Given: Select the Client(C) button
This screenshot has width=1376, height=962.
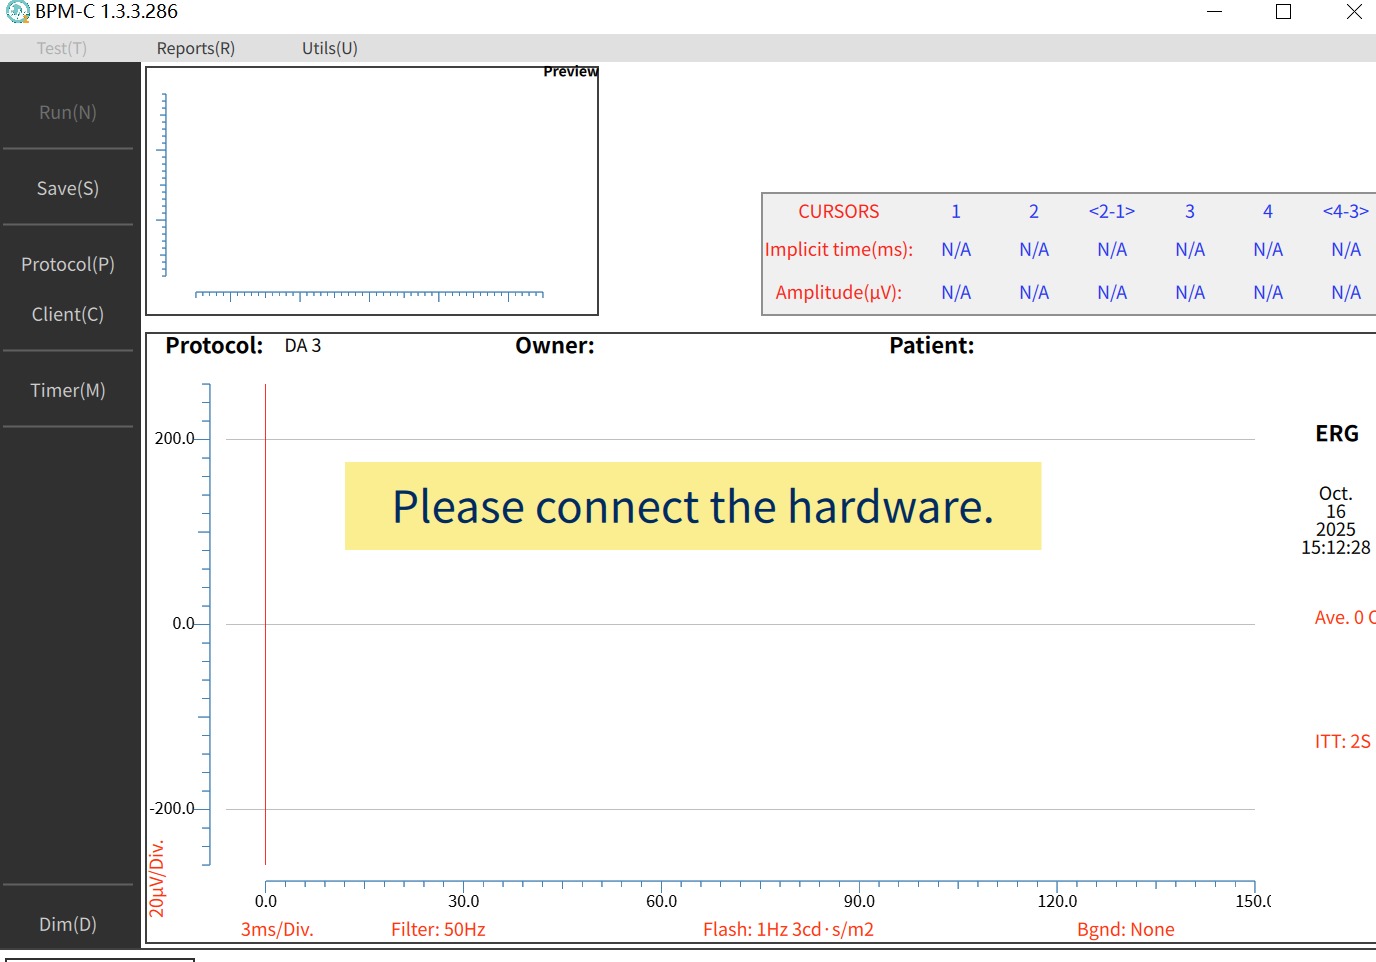Looking at the screenshot, I should 68,314.
